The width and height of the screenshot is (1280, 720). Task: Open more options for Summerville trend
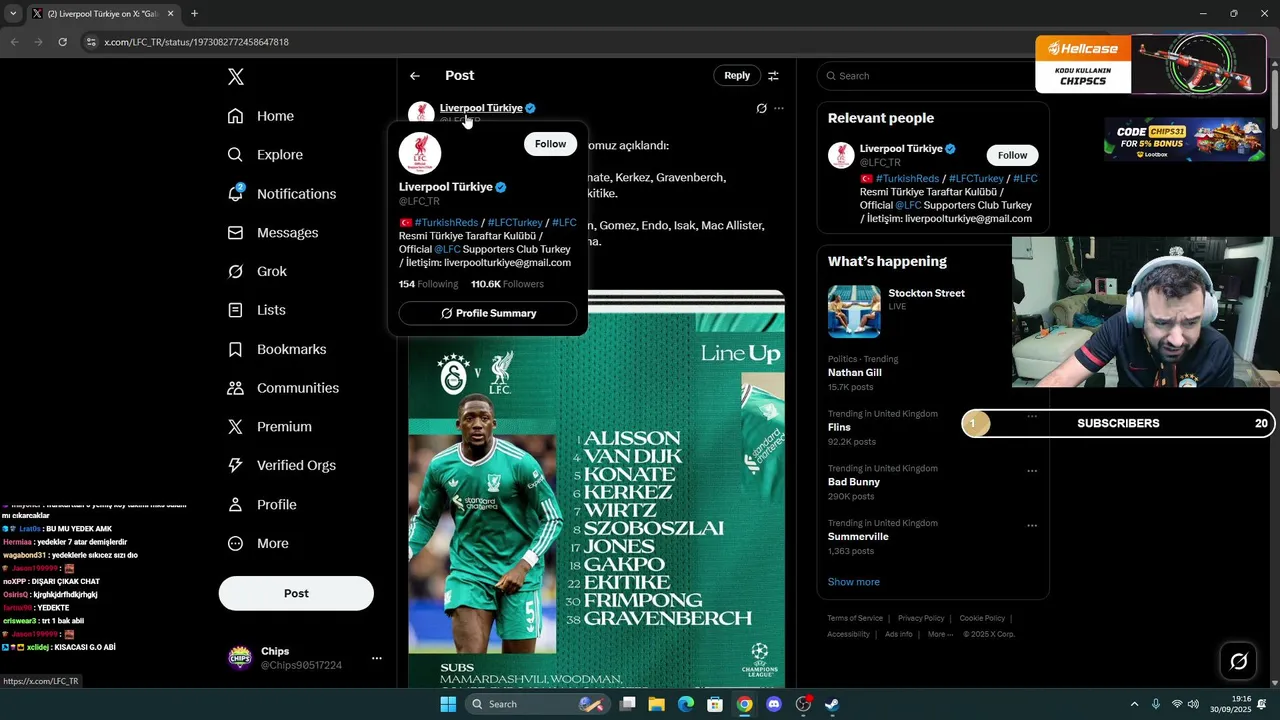[1032, 525]
